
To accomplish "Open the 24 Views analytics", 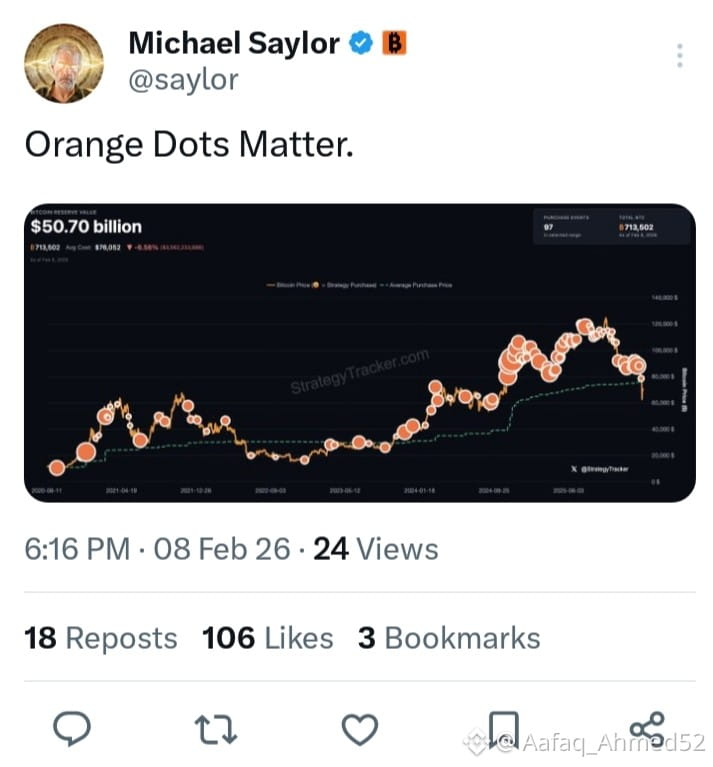I will tap(376, 548).
